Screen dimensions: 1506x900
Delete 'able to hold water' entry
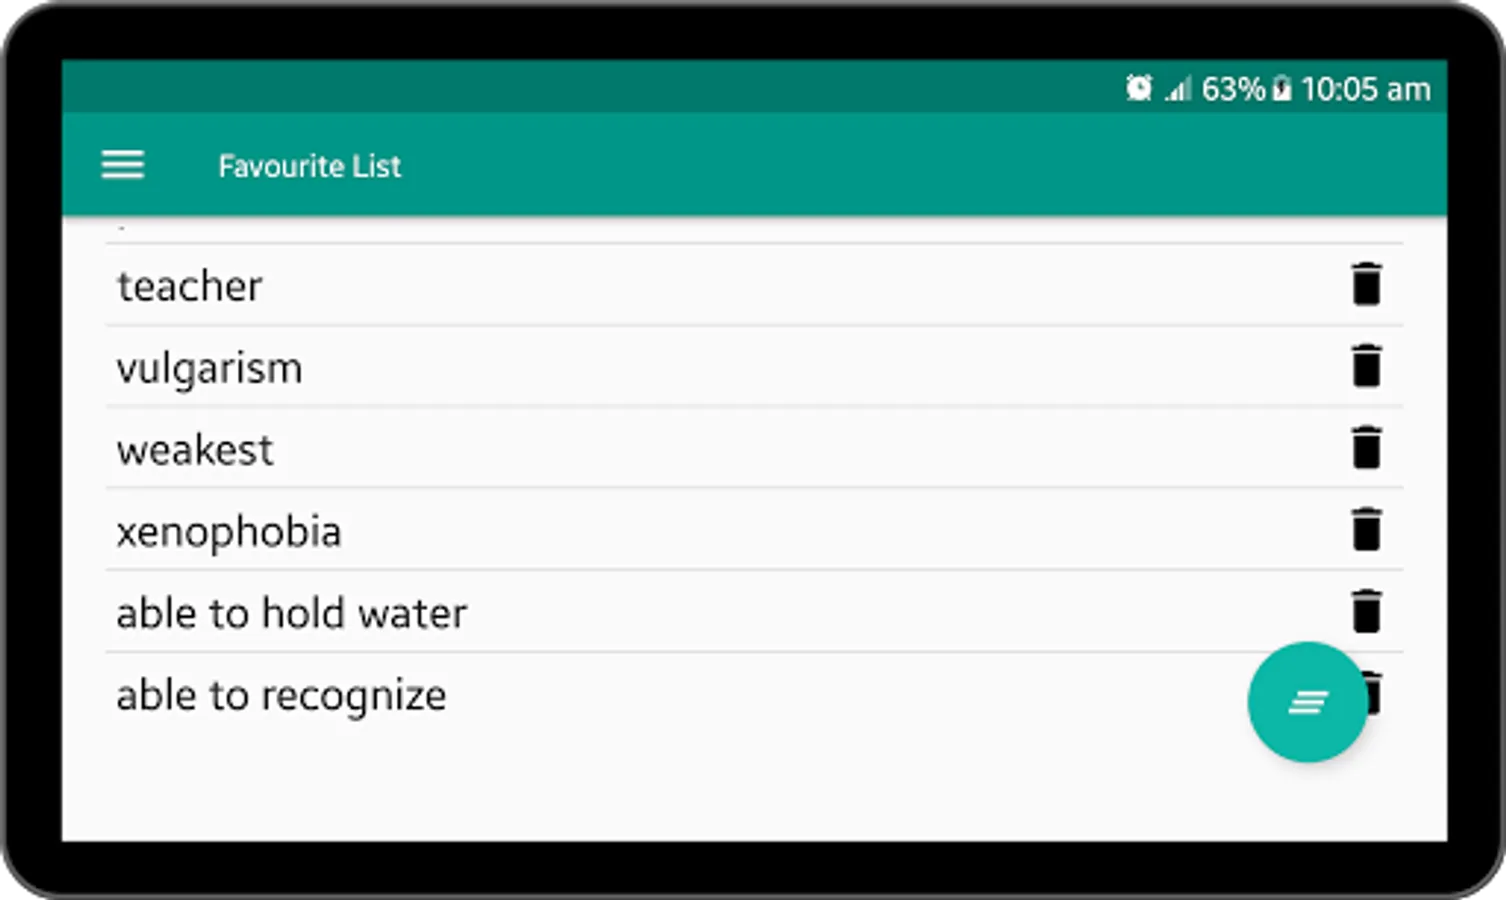1366,612
